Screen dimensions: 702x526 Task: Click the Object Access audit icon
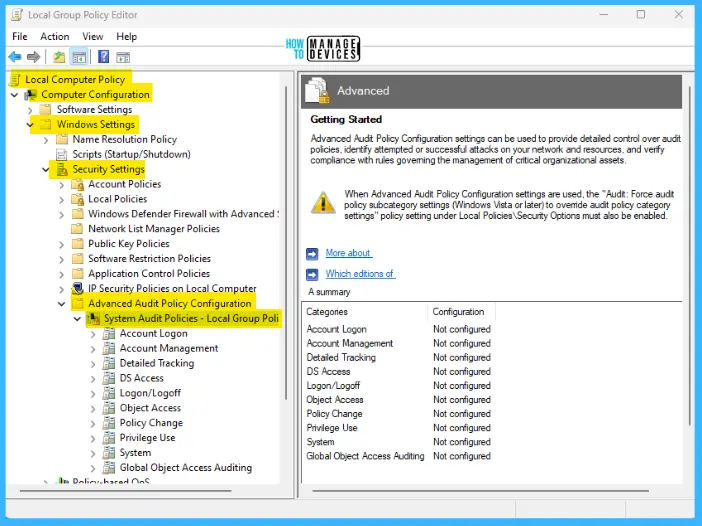click(109, 408)
